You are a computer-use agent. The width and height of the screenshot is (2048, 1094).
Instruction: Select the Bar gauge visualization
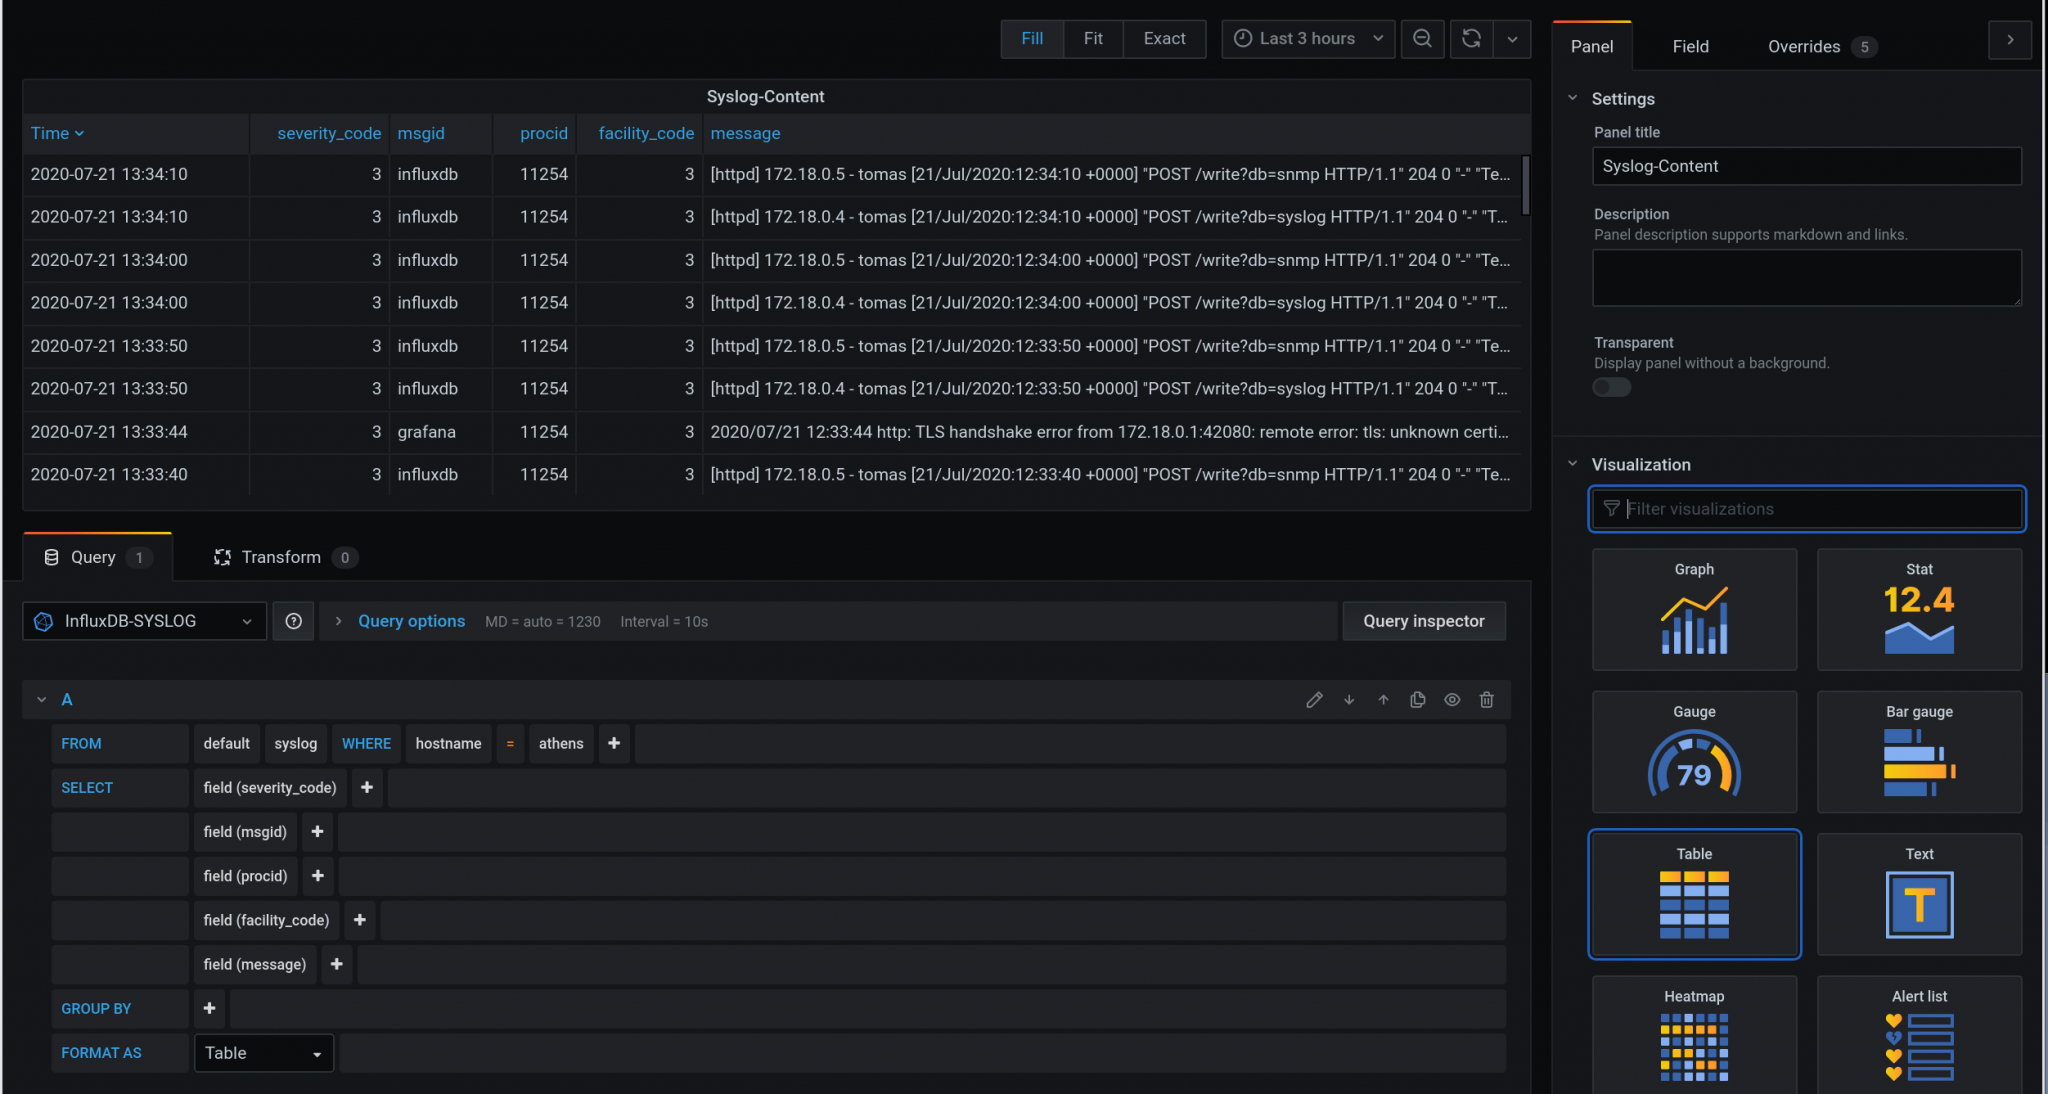(x=1919, y=752)
